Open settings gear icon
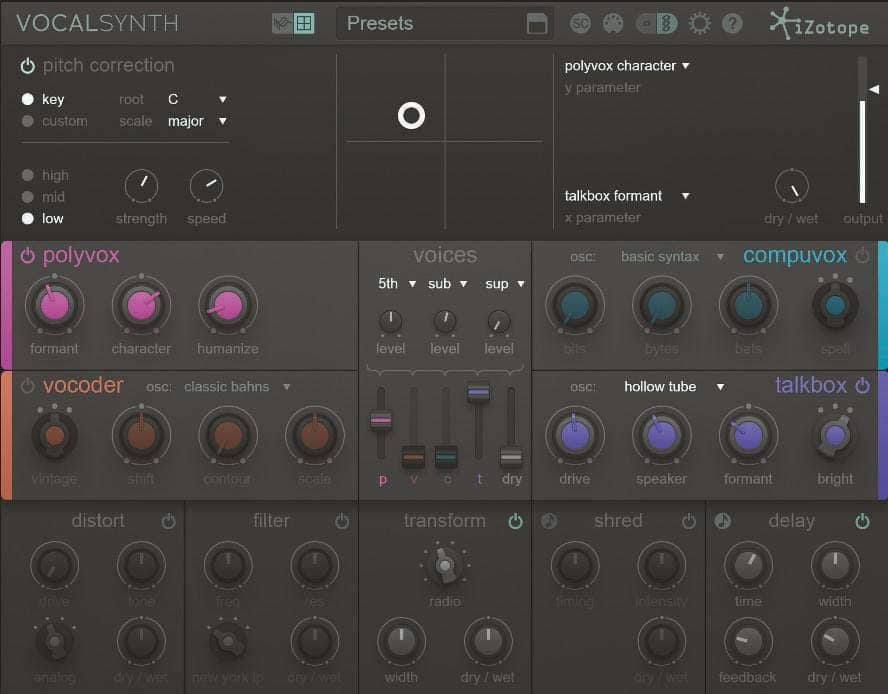 click(x=699, y=24)
